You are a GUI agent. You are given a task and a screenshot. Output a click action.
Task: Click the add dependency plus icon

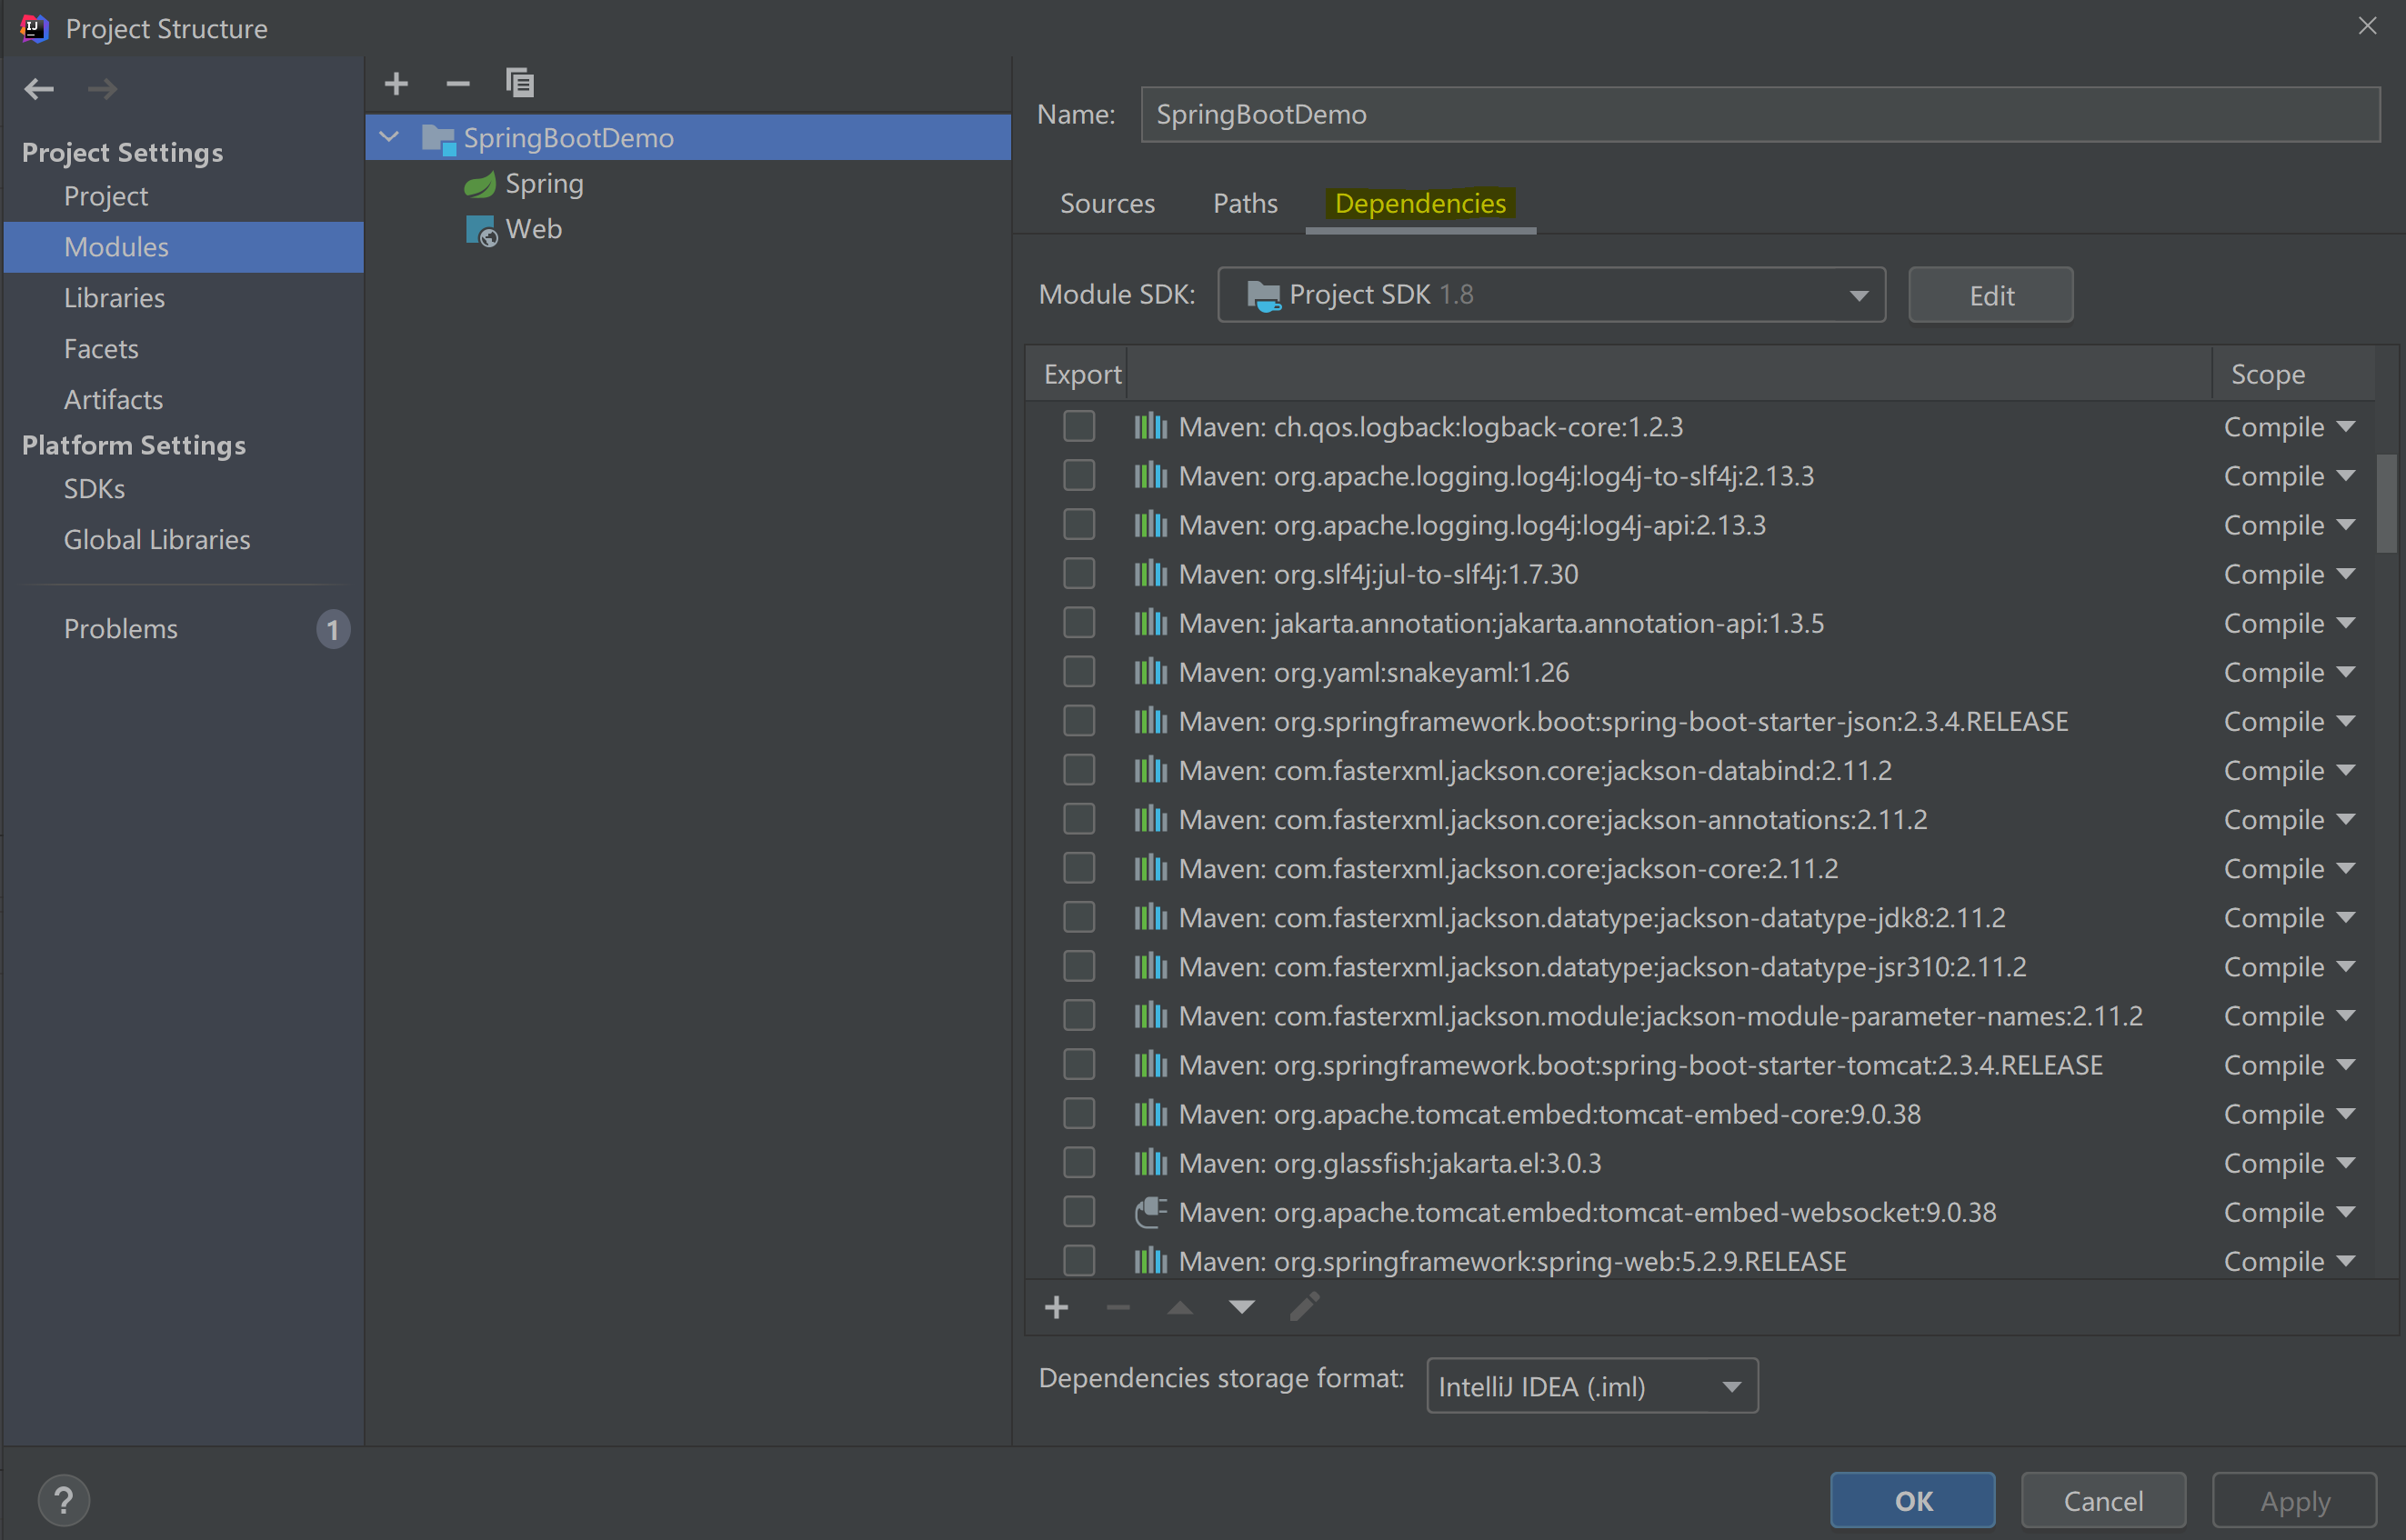pyautogui.click(x=1056, y=1307)
